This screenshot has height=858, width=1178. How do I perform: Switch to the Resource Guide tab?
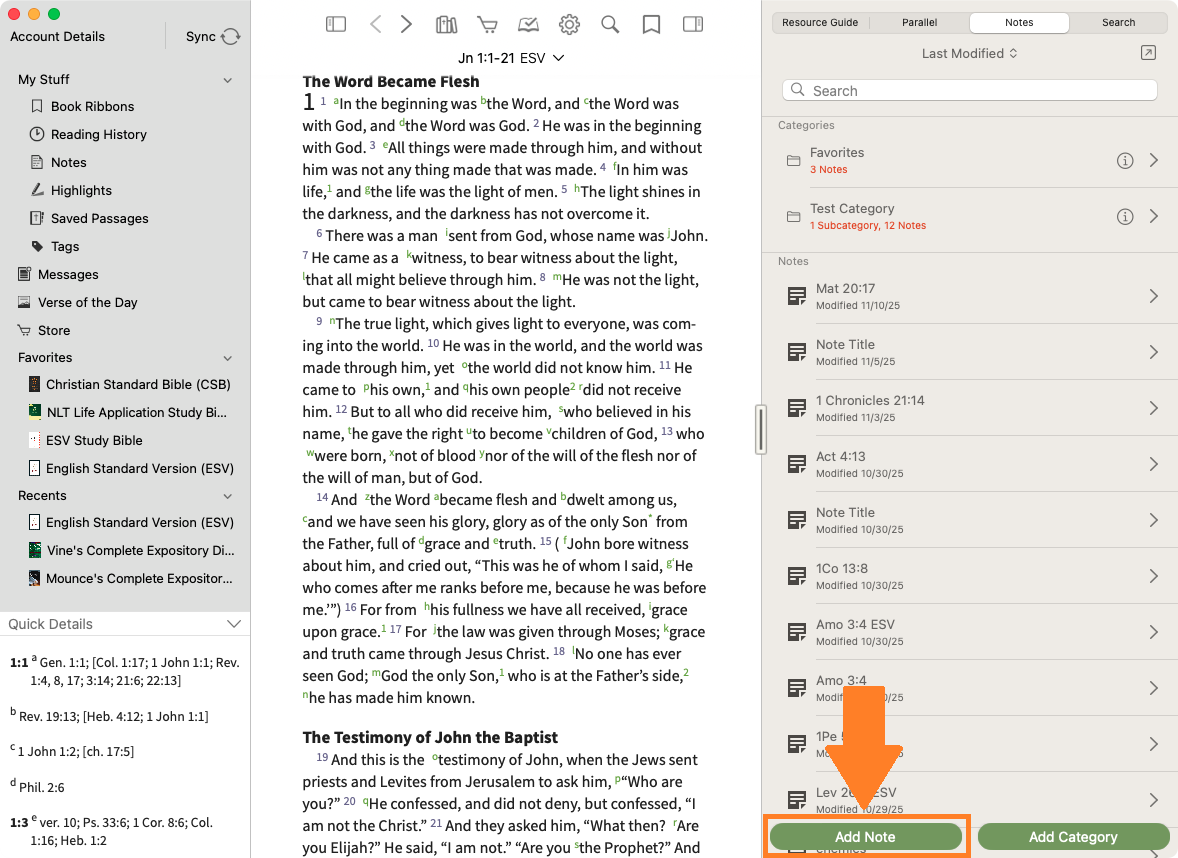point(820,22)
